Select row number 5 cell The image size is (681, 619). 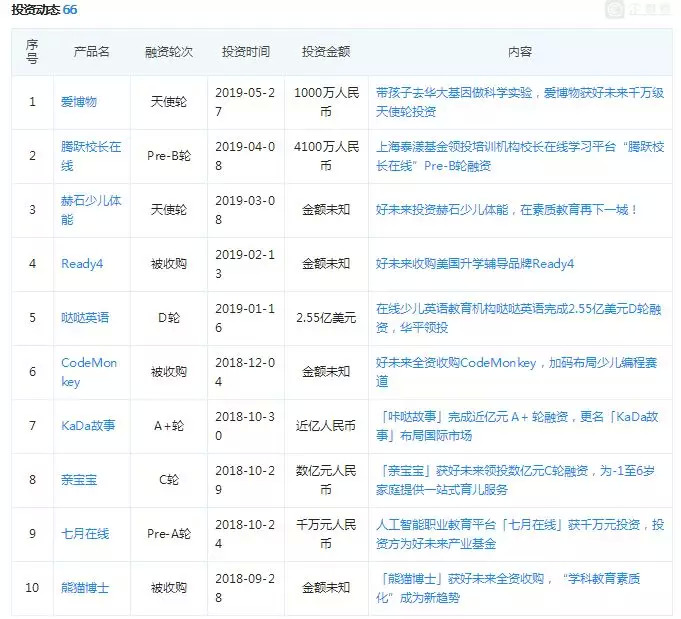tap(32, 318)
